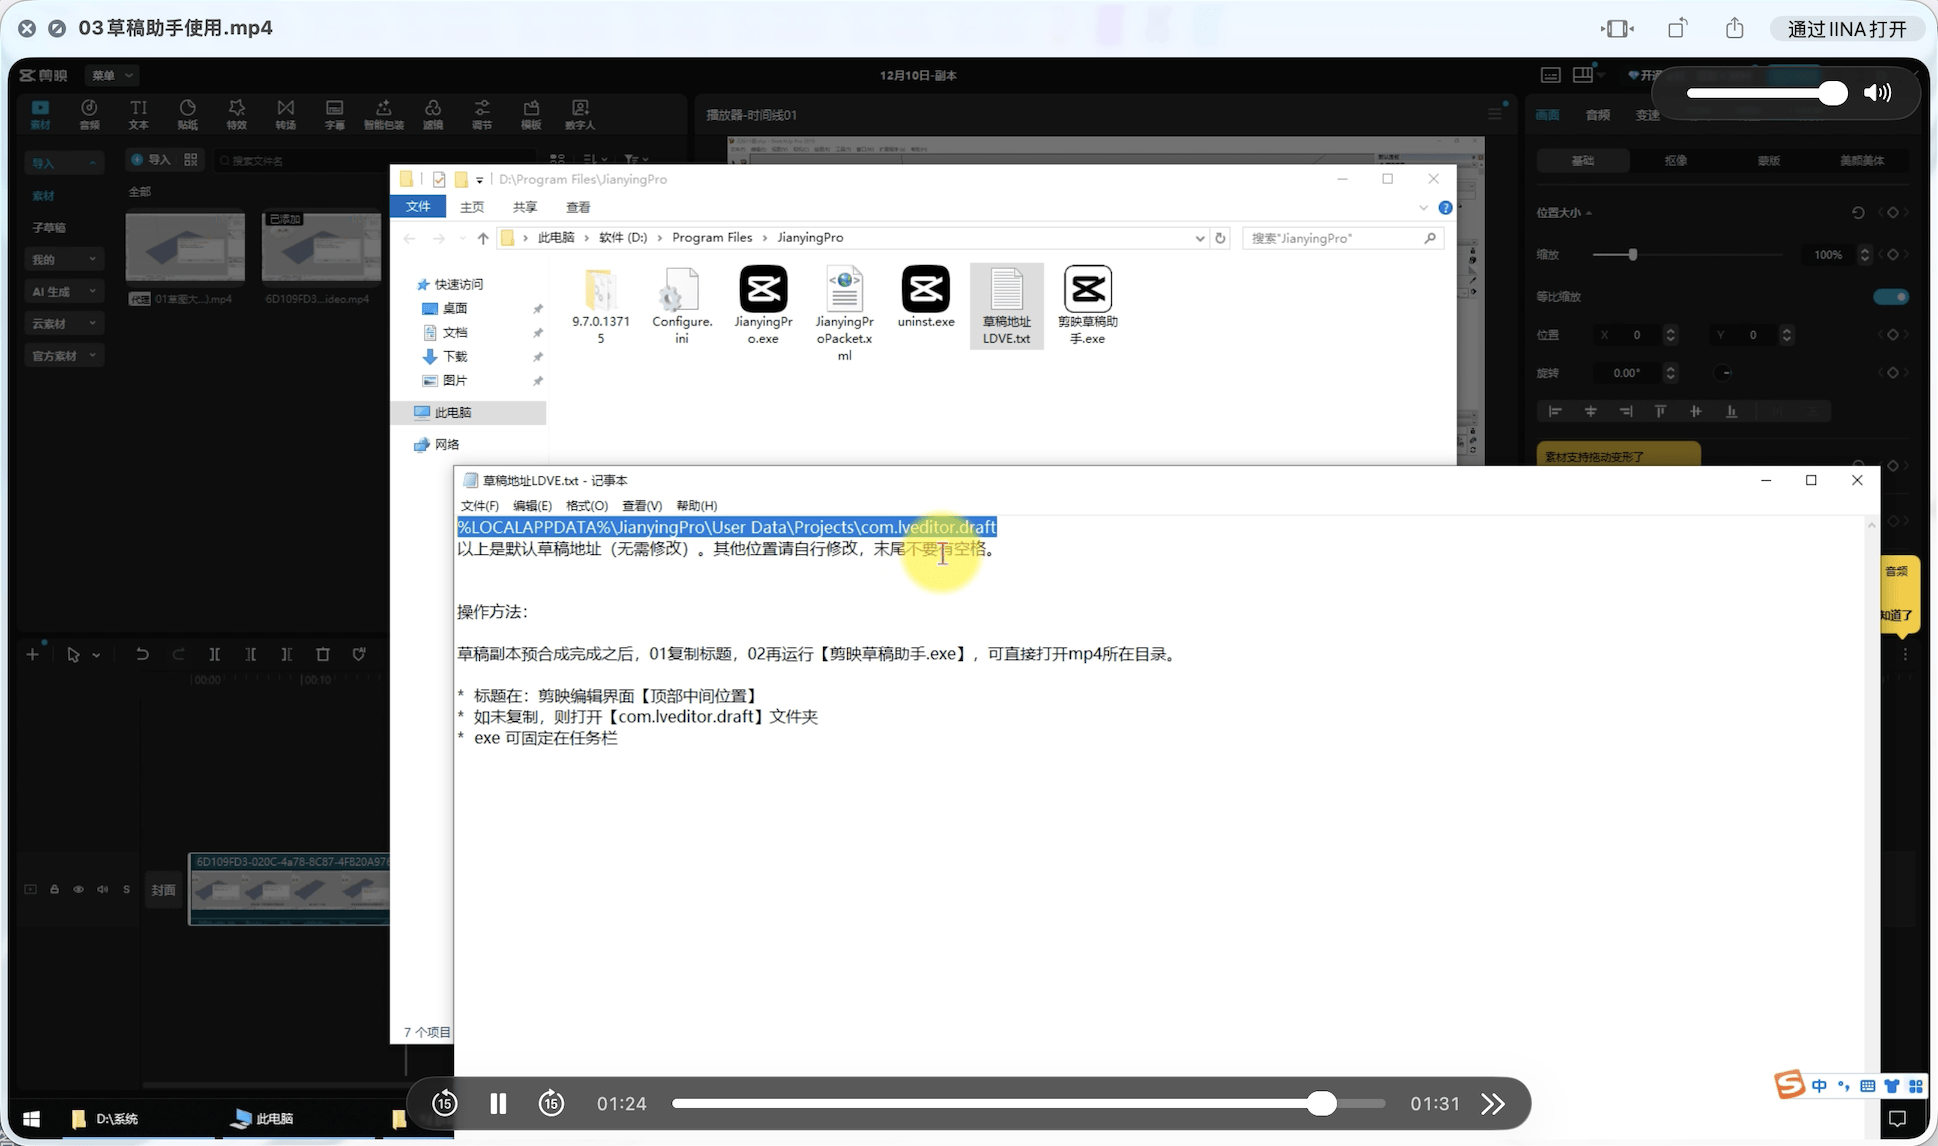Select the 滤镜 filters icon
The image size is (1938, 1146).
432,113
